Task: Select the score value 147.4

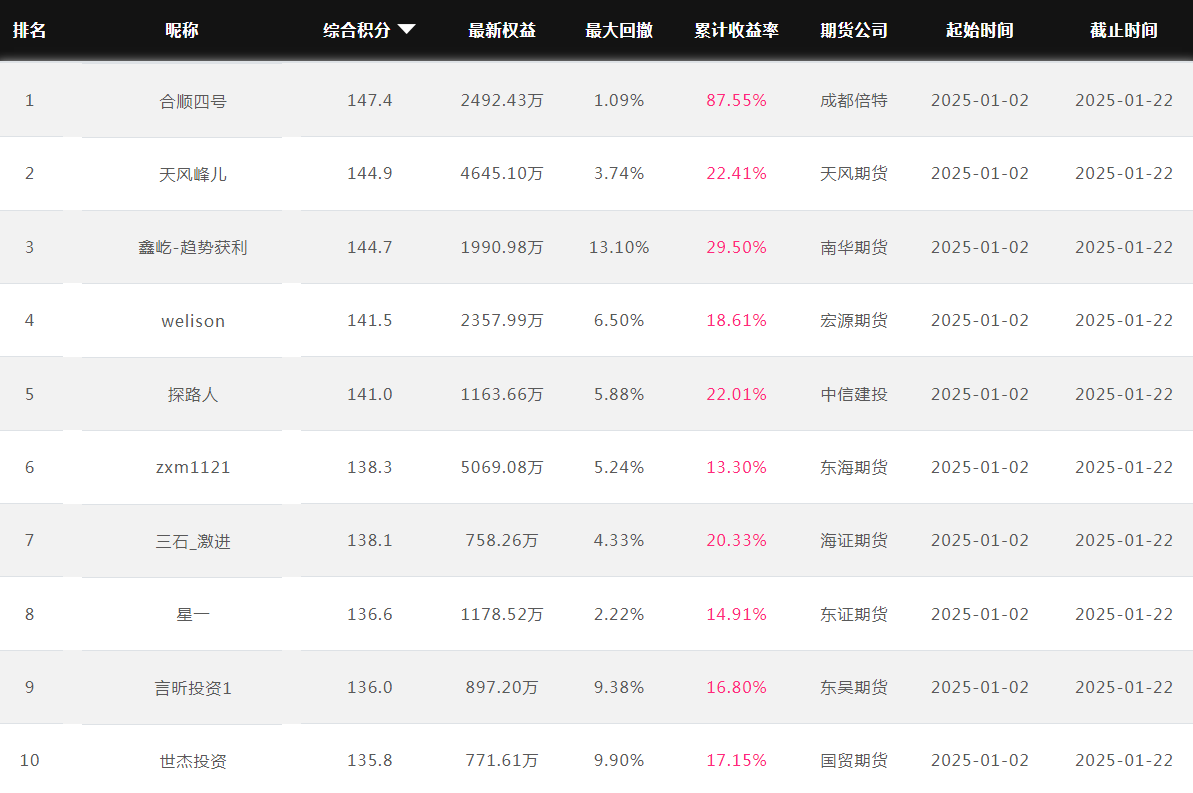Action: pyautogui.click(x=370, y=100)
